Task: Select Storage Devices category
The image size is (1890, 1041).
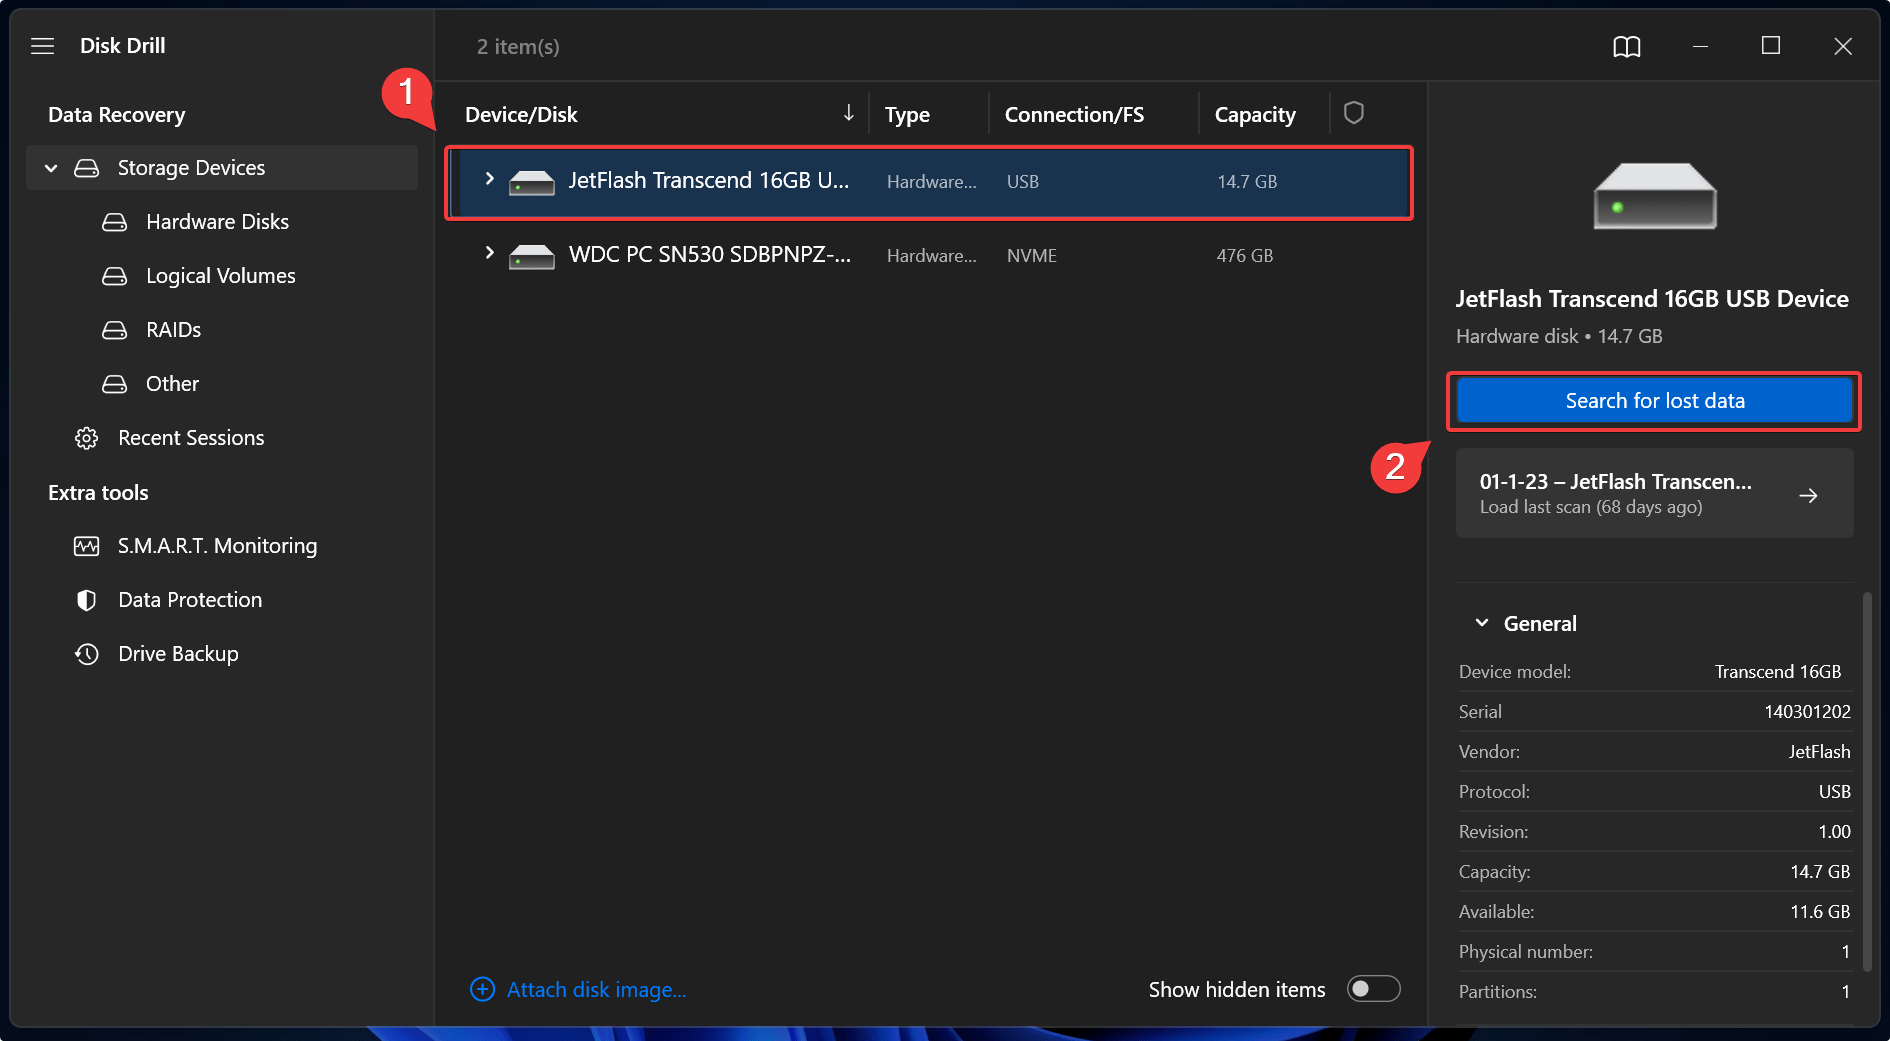Action: tap(222, 168)
